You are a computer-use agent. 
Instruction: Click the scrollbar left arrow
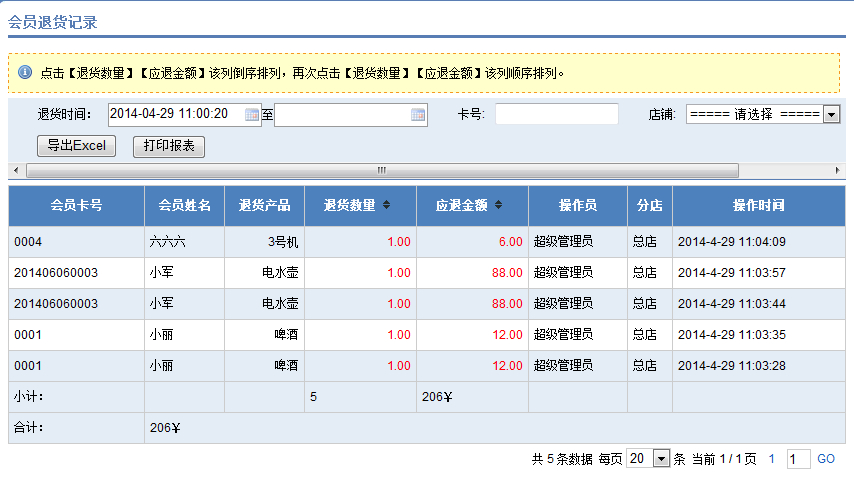coord(14,170)
